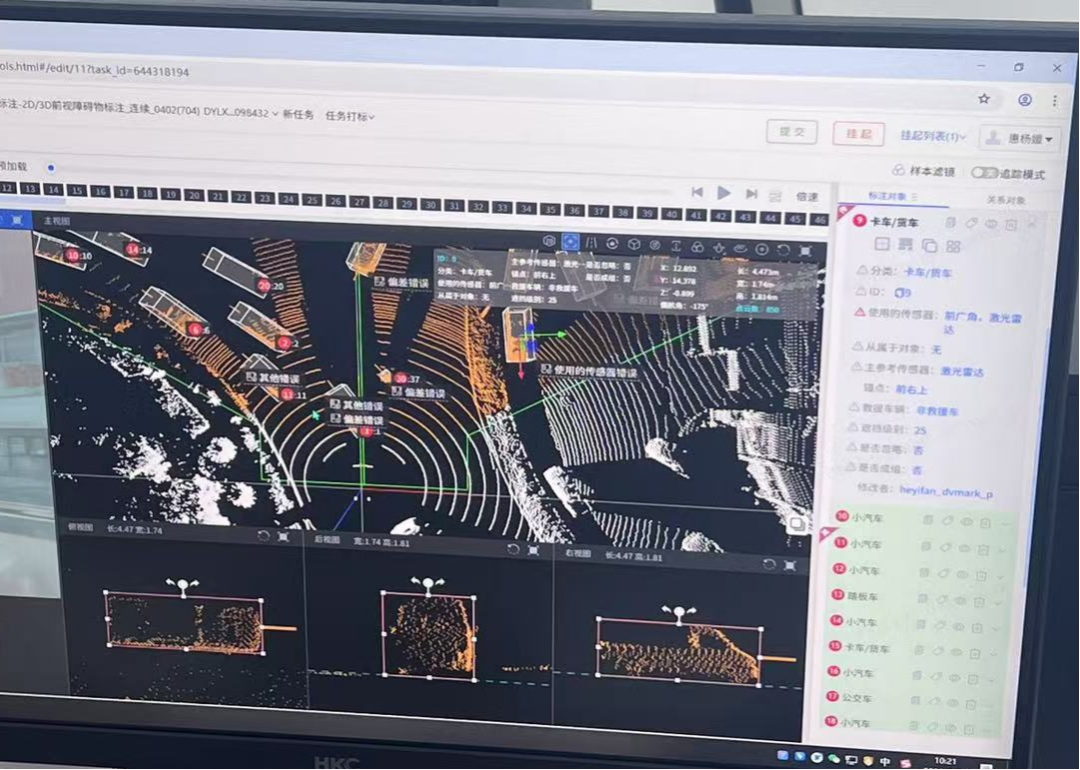Screen dimensions: 1080x770
Task: Click the 锚点 value 前右上
Action: 911,389
